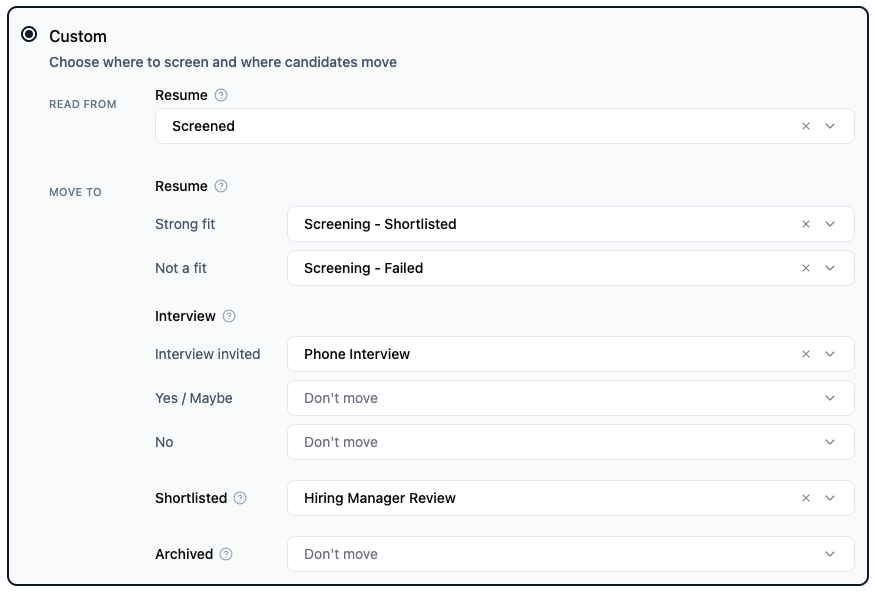Remove the Screening - Failed selection
This screenshot has height=593, width=876.
(806, 268)
